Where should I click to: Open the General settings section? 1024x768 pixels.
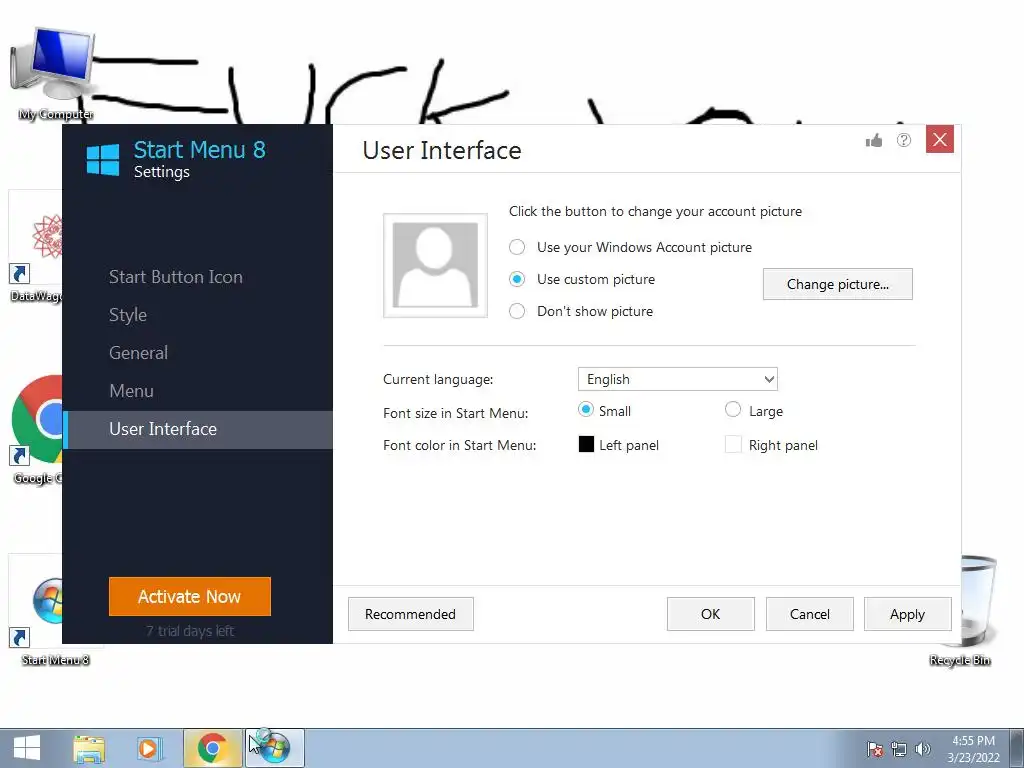tap(138, 353)
